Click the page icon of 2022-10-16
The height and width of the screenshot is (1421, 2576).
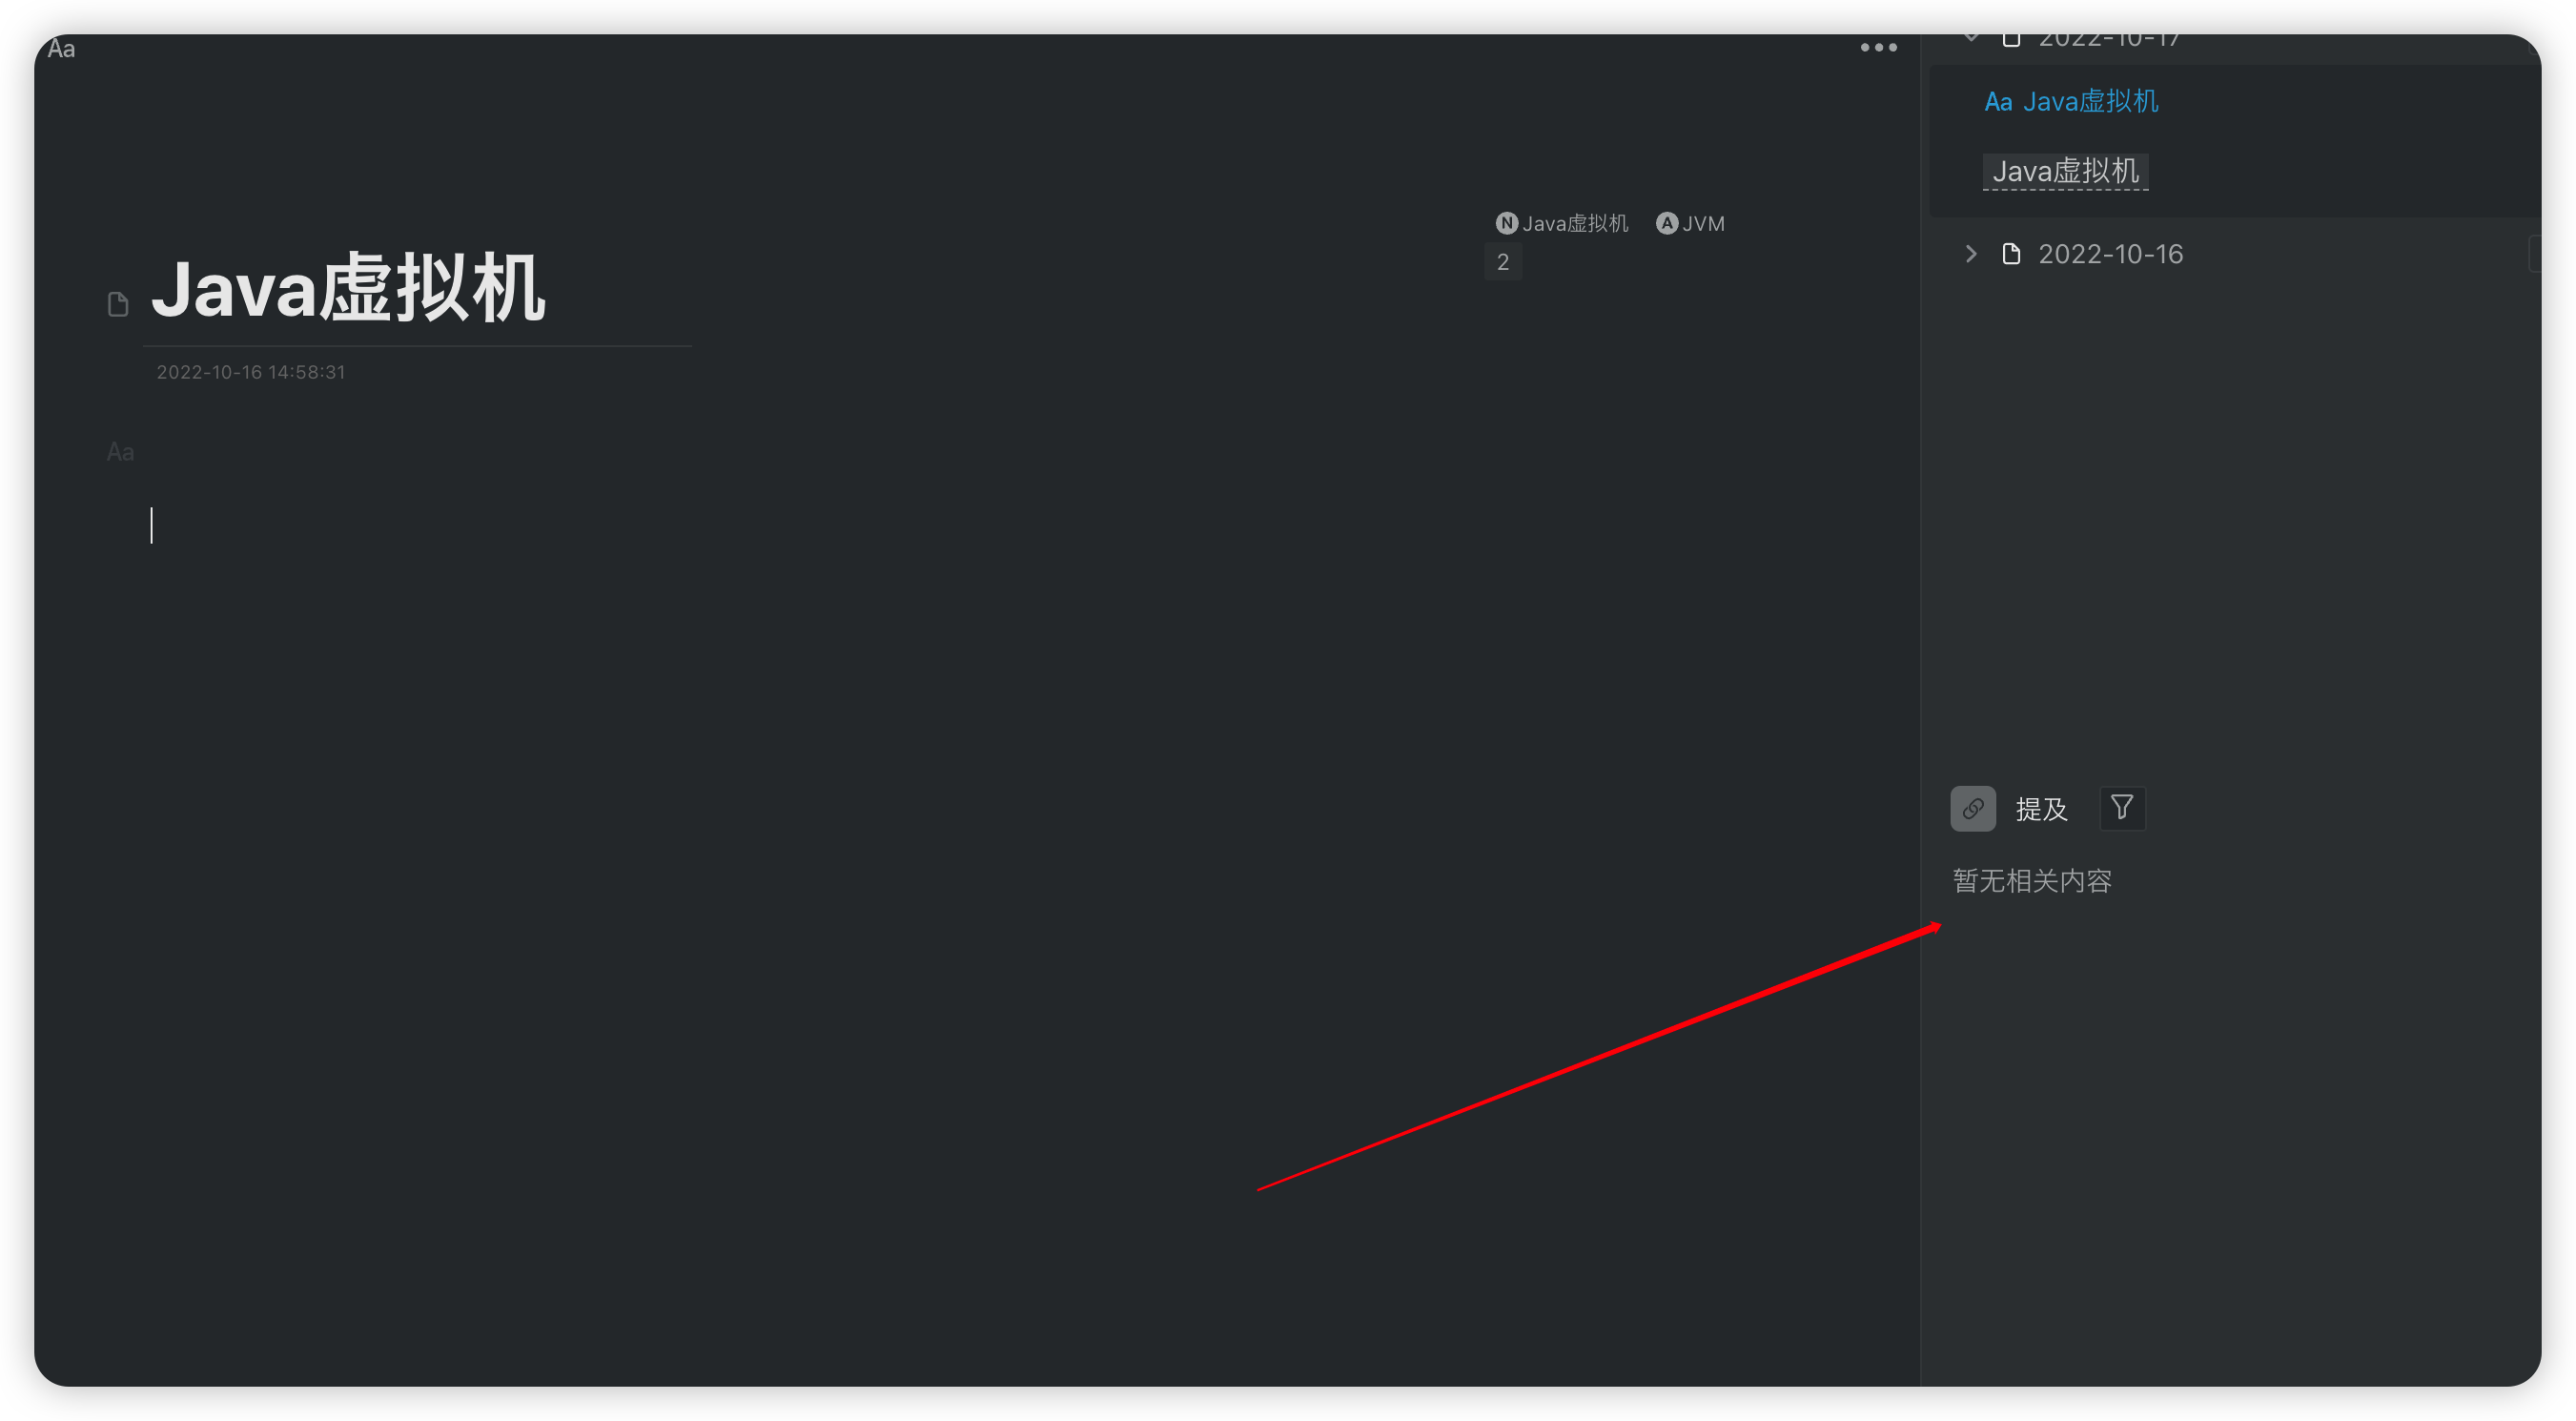2011,254
